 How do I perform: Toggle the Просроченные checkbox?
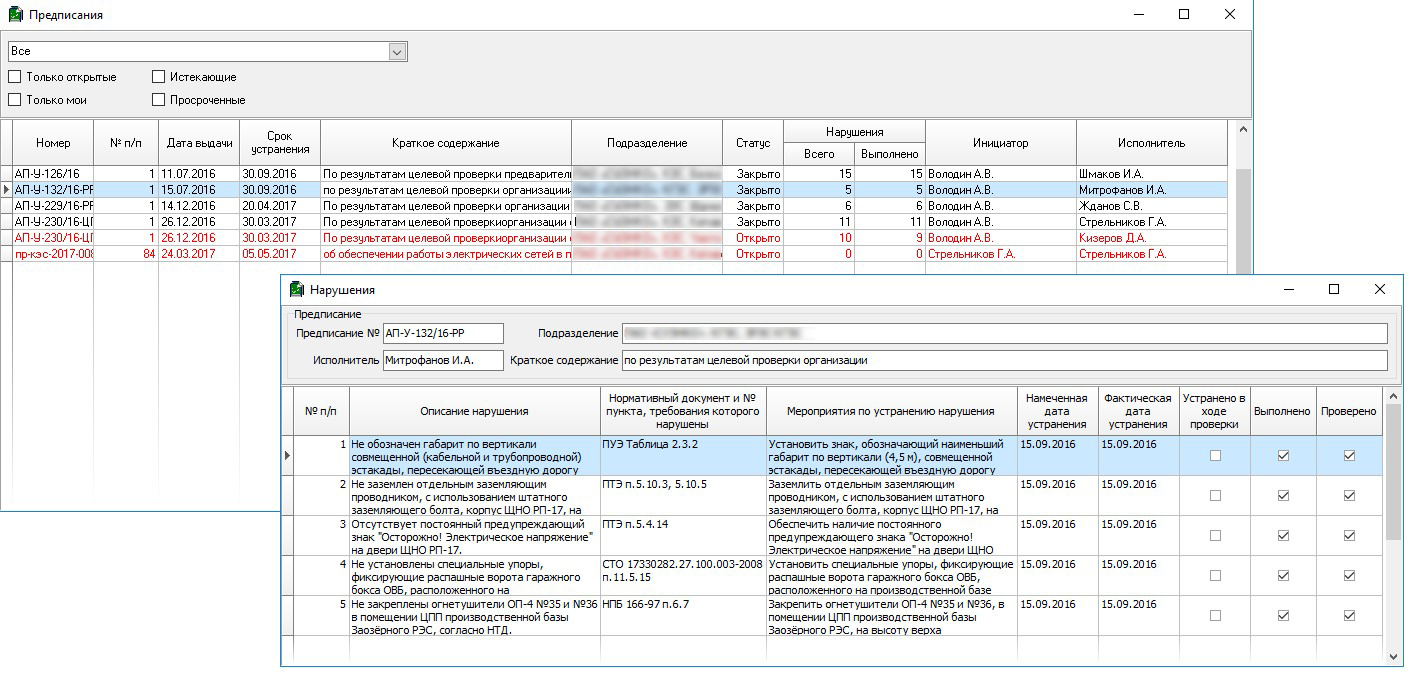click(x=159, y=100)
